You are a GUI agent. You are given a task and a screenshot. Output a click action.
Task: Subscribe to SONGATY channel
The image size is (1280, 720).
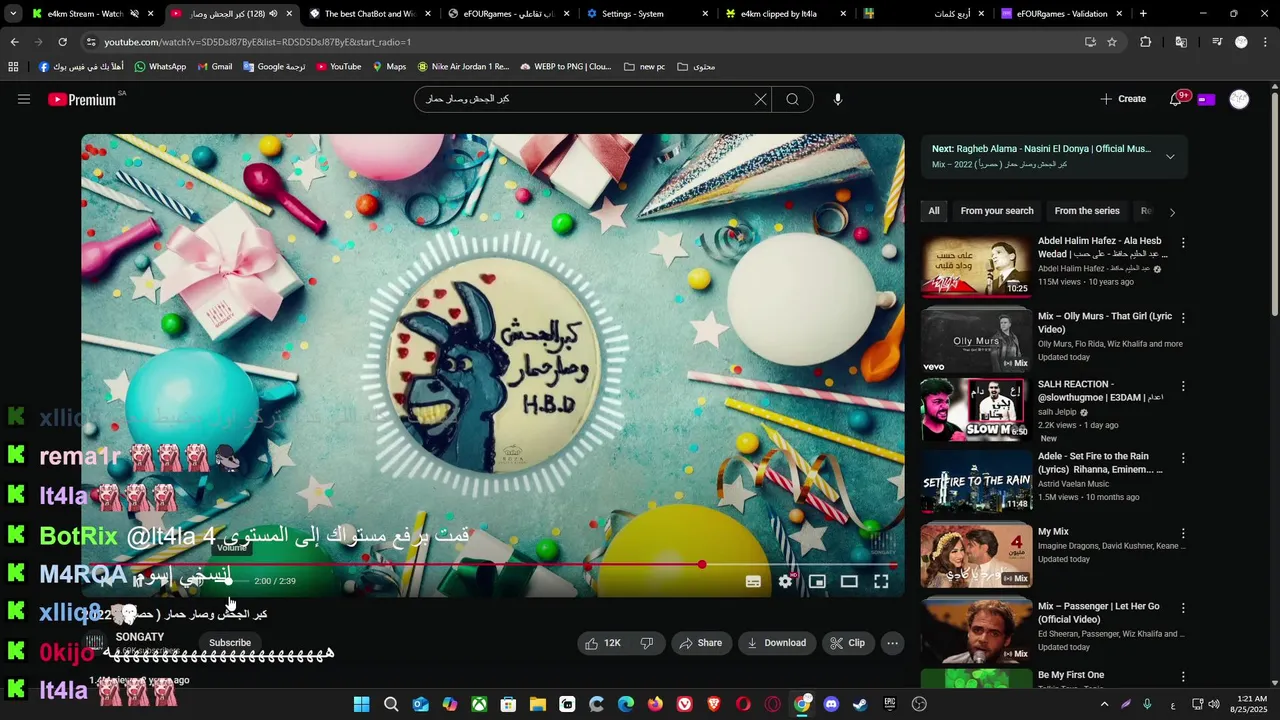click(230, 643)
